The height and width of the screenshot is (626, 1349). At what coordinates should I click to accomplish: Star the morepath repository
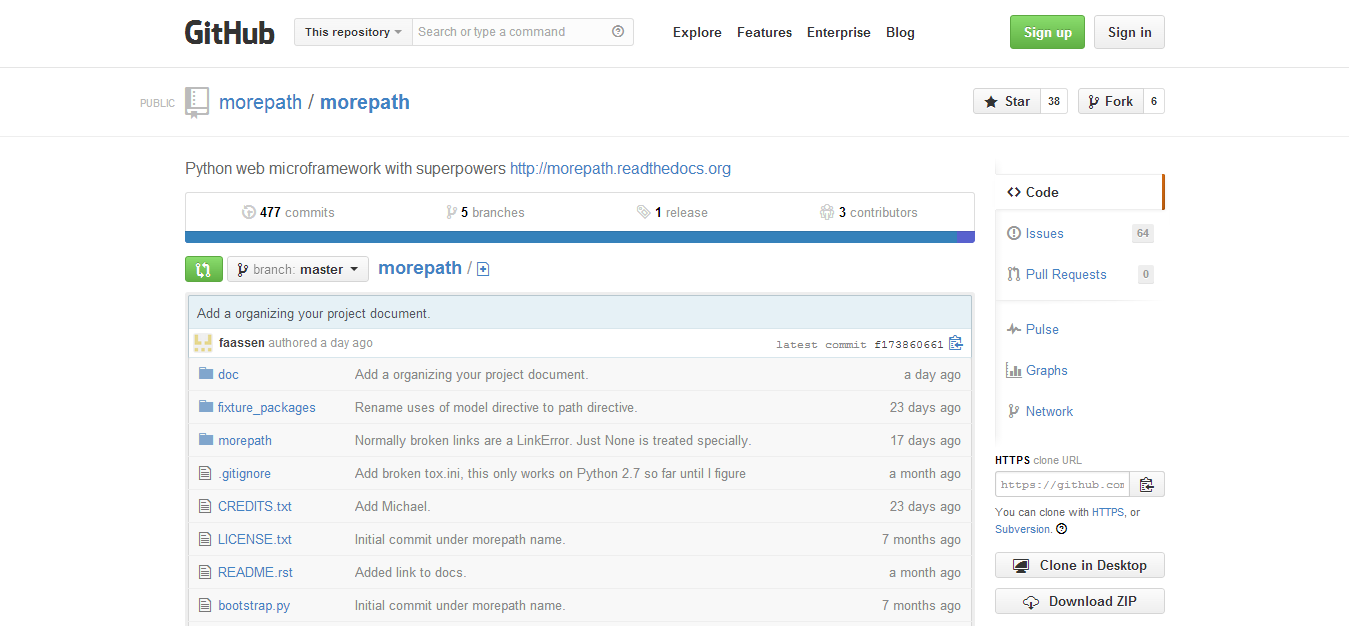click(x=1007, y=101)
